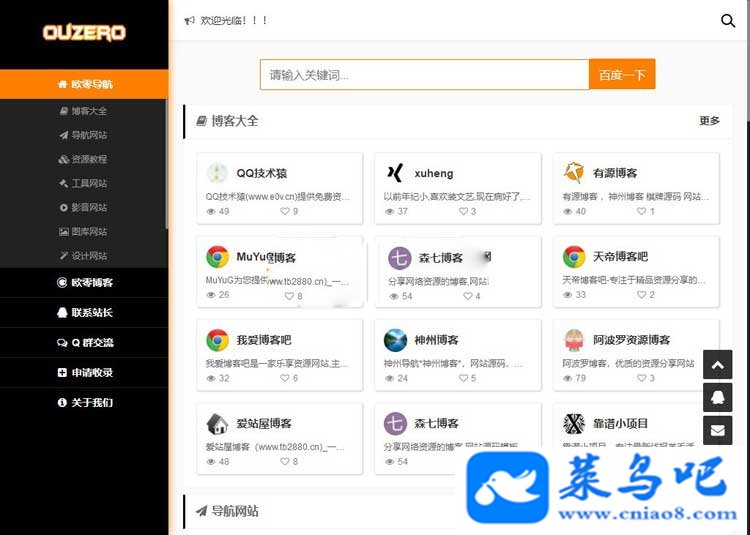This screenshot has width=750, height=535.
Task: Click heart like icon on xuheng card
Action: point(463,211)
